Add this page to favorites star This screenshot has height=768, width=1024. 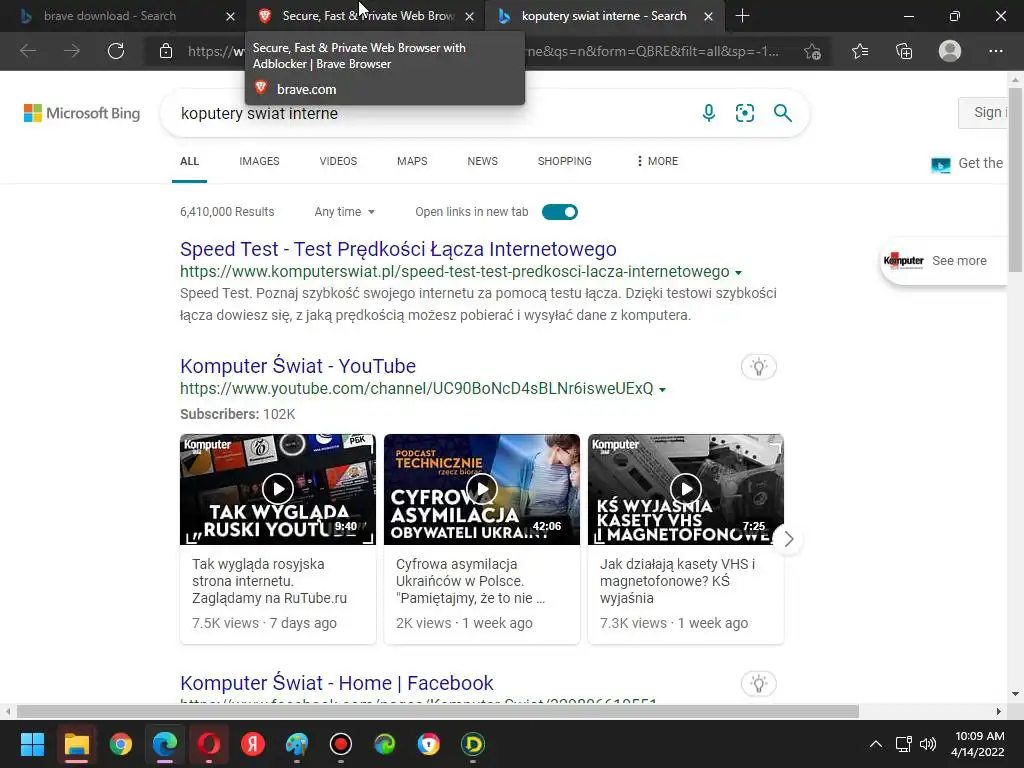tap(812, 52)
